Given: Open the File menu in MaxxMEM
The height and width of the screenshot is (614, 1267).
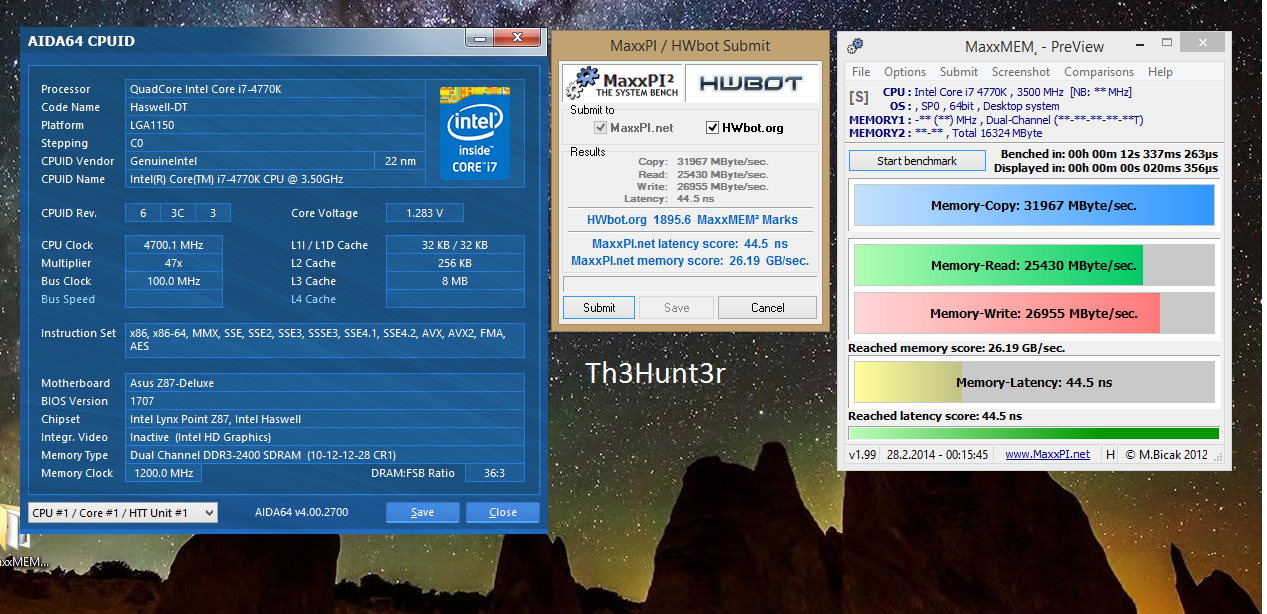Looking at the screenshot, I should (x=861, y=72).
